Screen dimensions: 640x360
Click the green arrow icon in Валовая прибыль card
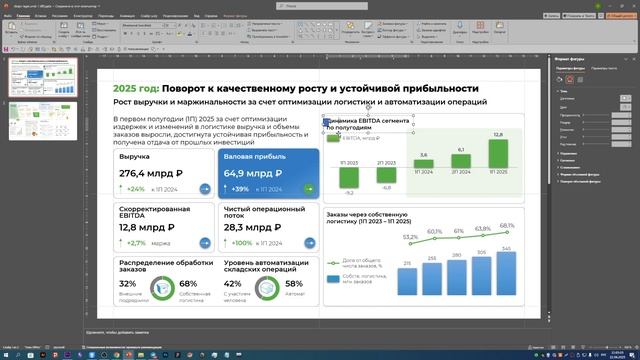(309, 189)
